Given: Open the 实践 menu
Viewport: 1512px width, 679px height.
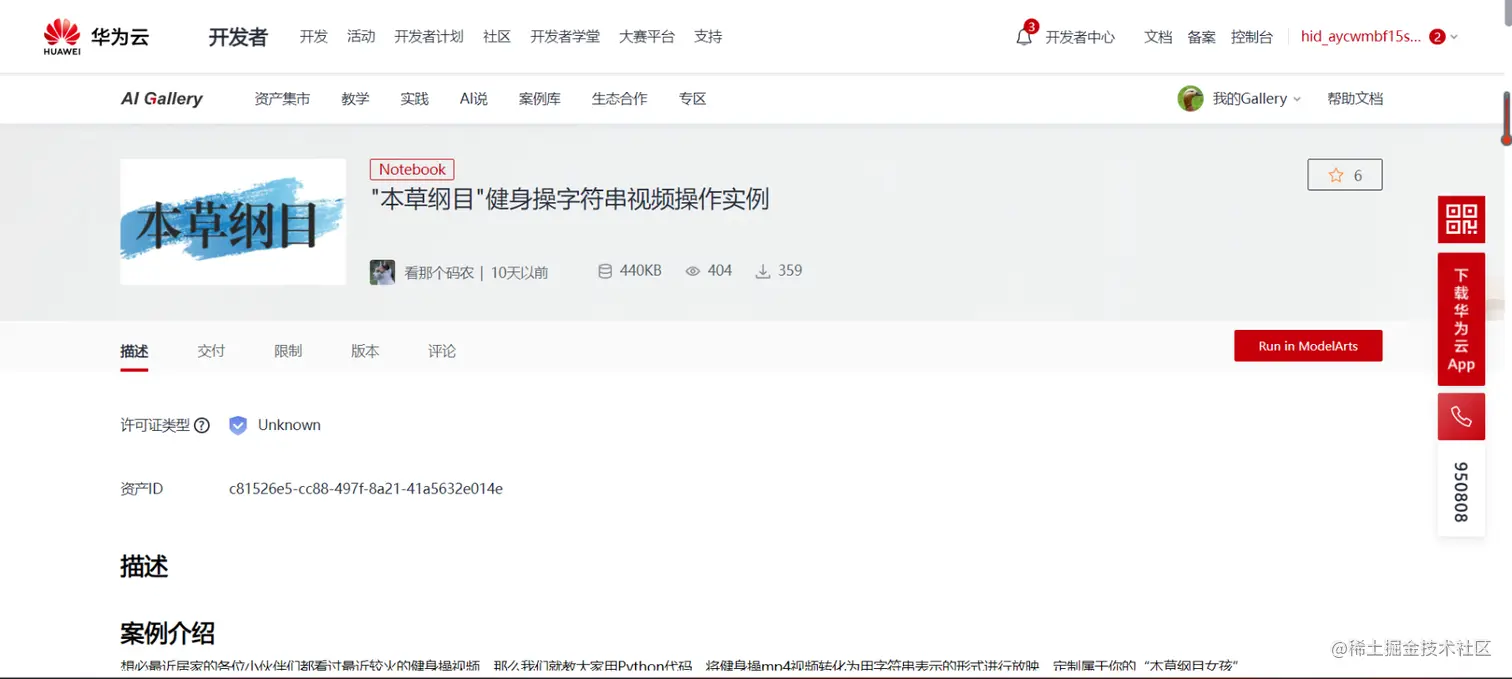Looking at the screenshot, I should tap(414, 99).
